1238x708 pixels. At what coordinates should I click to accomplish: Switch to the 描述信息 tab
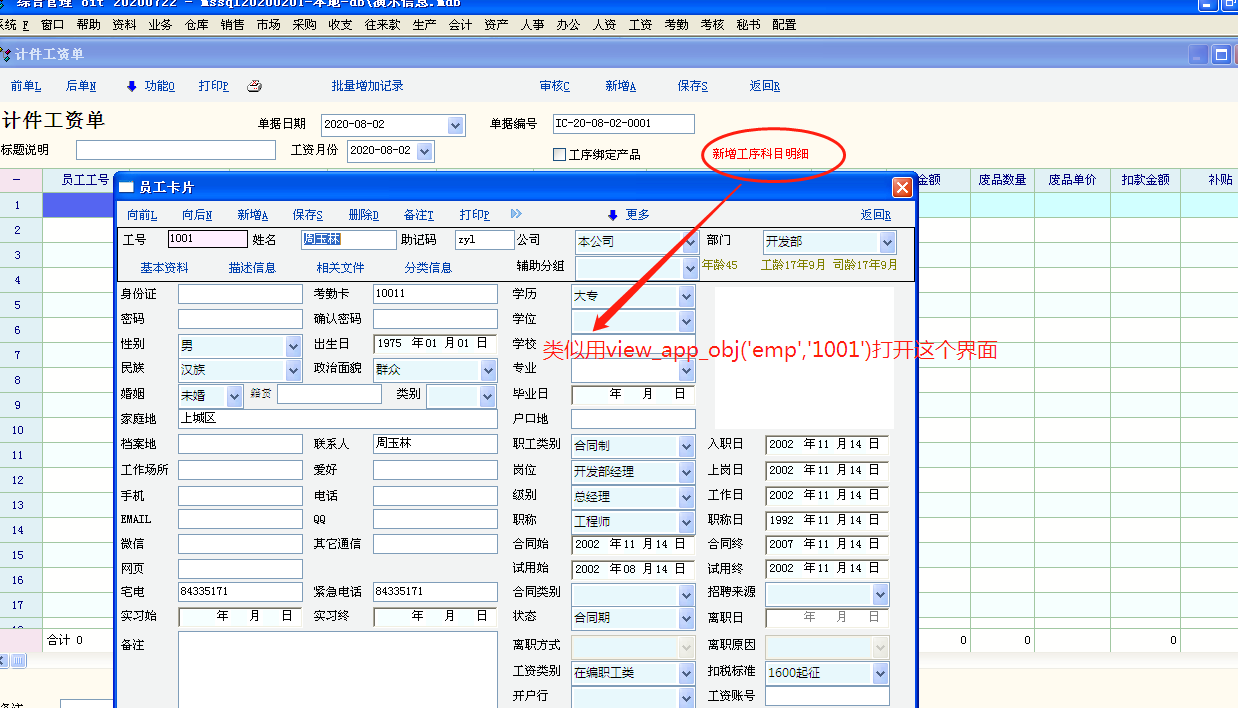pyautogui.click(x=252, y=268)
